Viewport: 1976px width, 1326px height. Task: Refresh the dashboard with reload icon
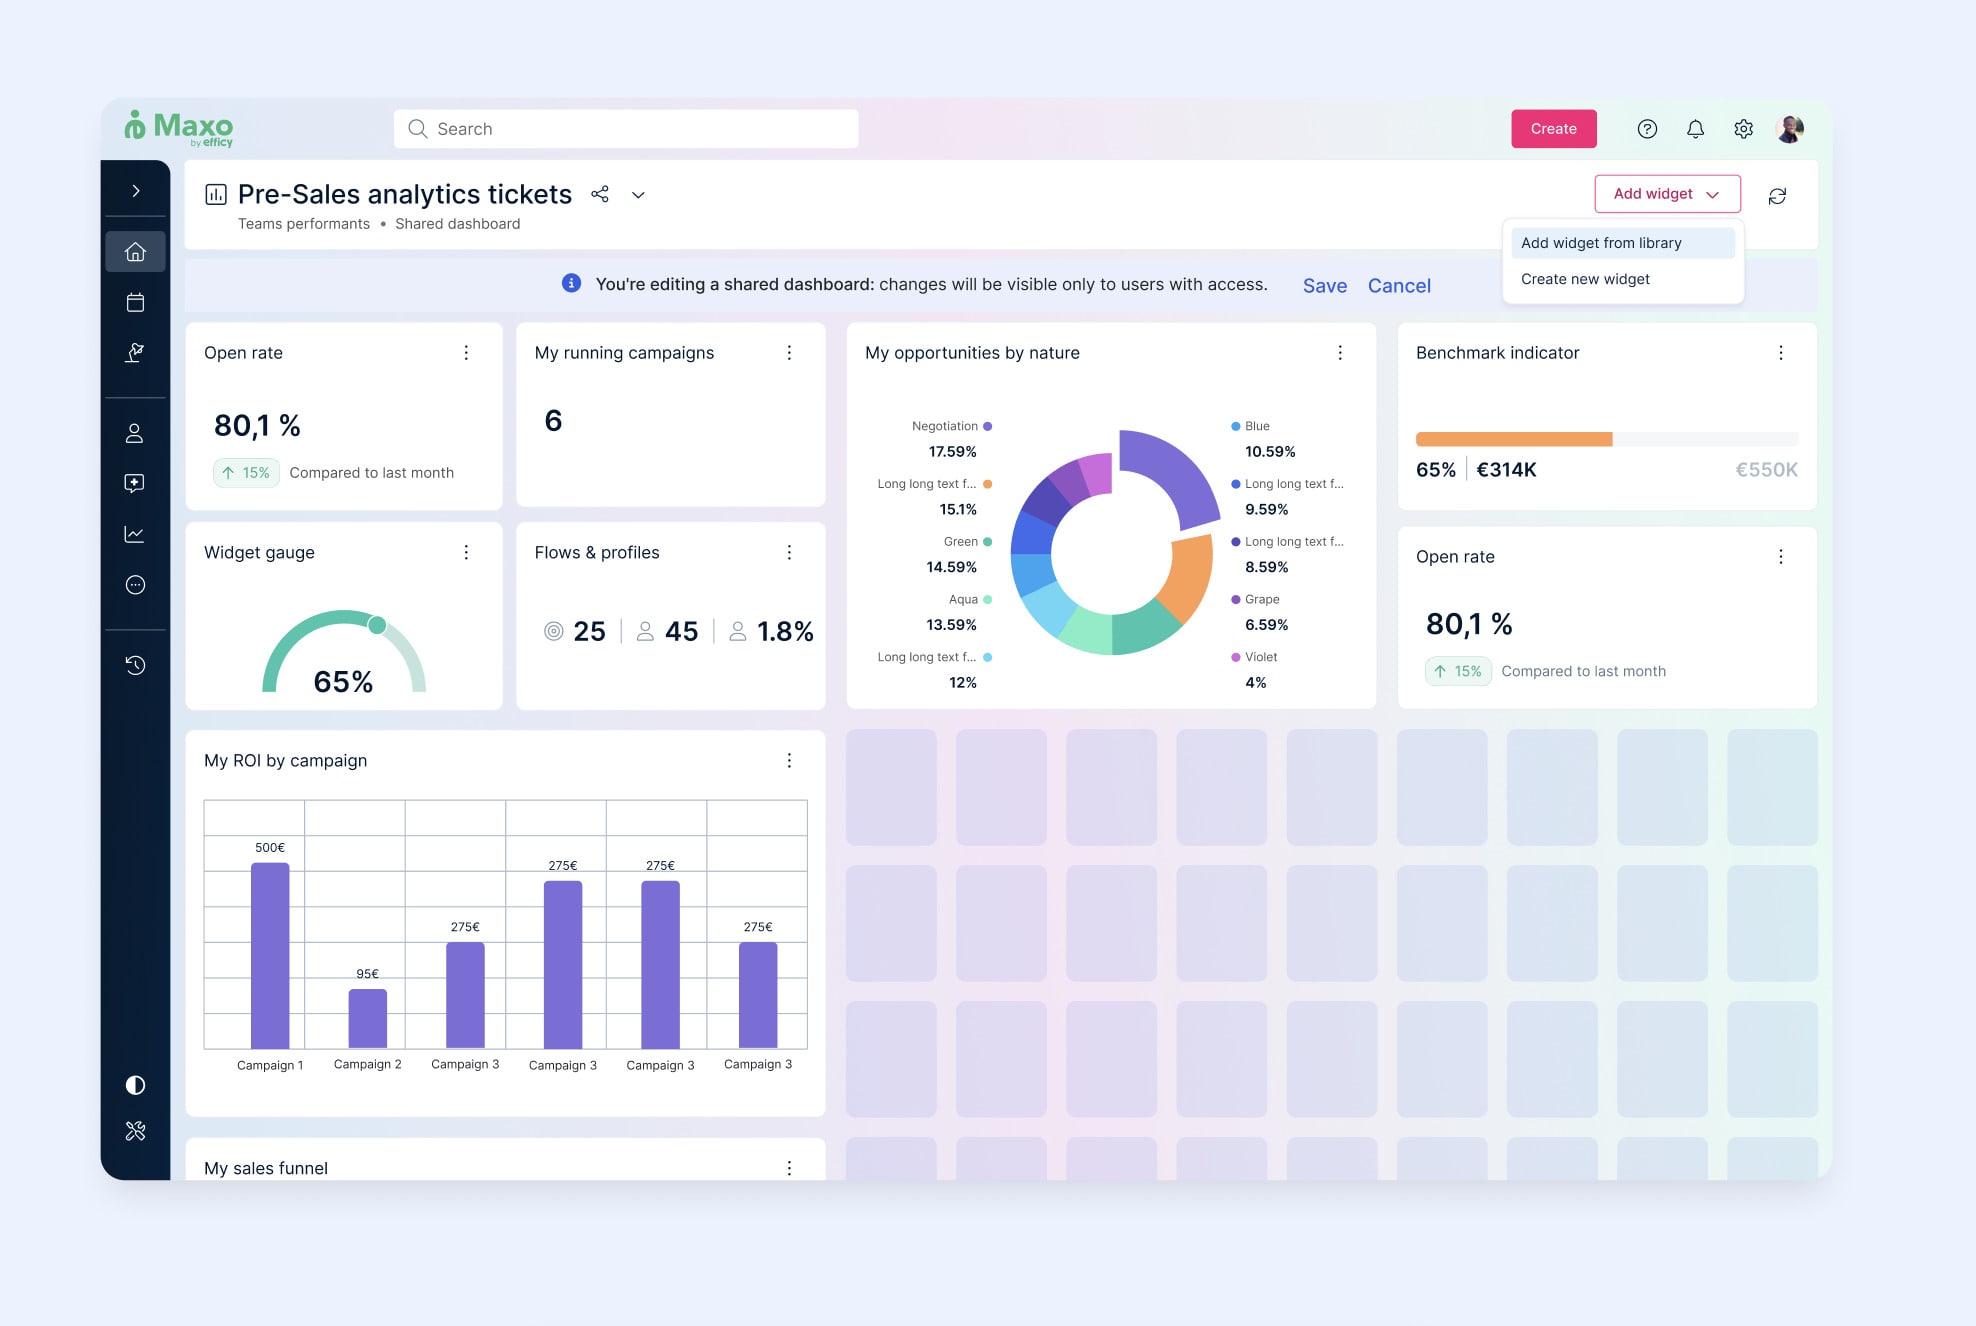point(1777,196)
